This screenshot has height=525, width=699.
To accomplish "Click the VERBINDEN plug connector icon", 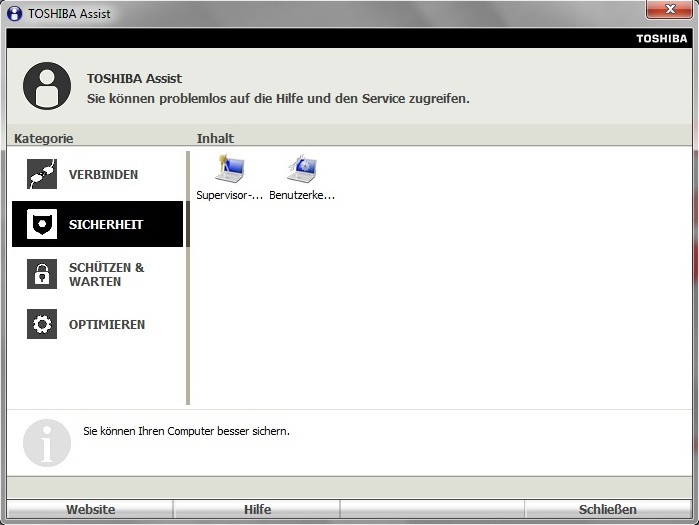I will coord(41,175).
